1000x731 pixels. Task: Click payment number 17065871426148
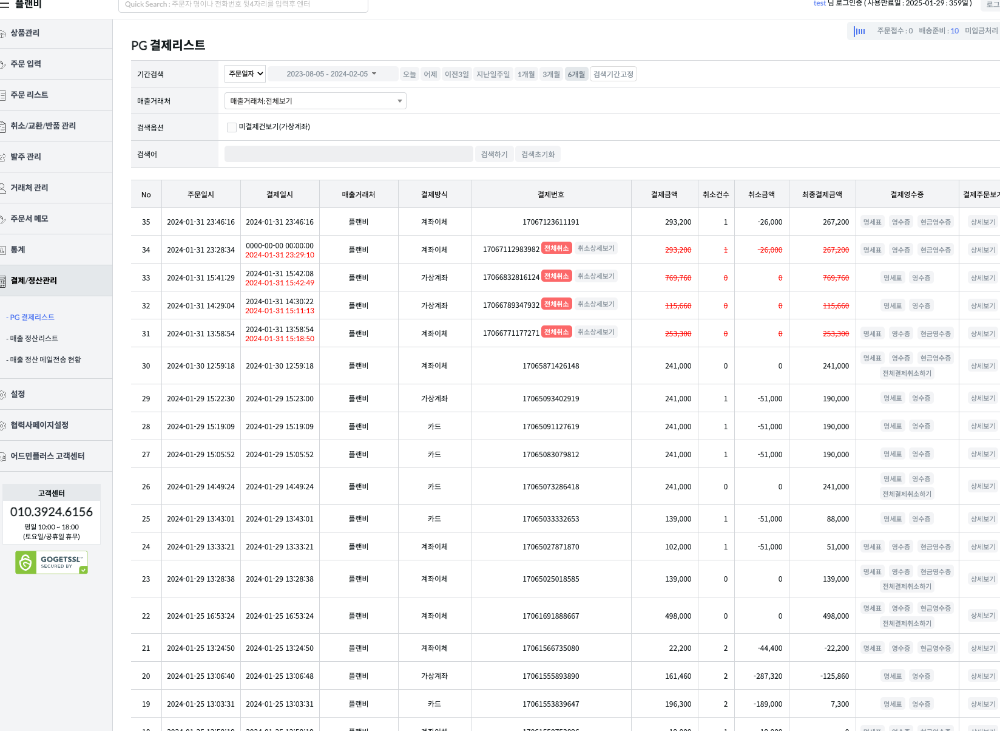click(551, 366)
